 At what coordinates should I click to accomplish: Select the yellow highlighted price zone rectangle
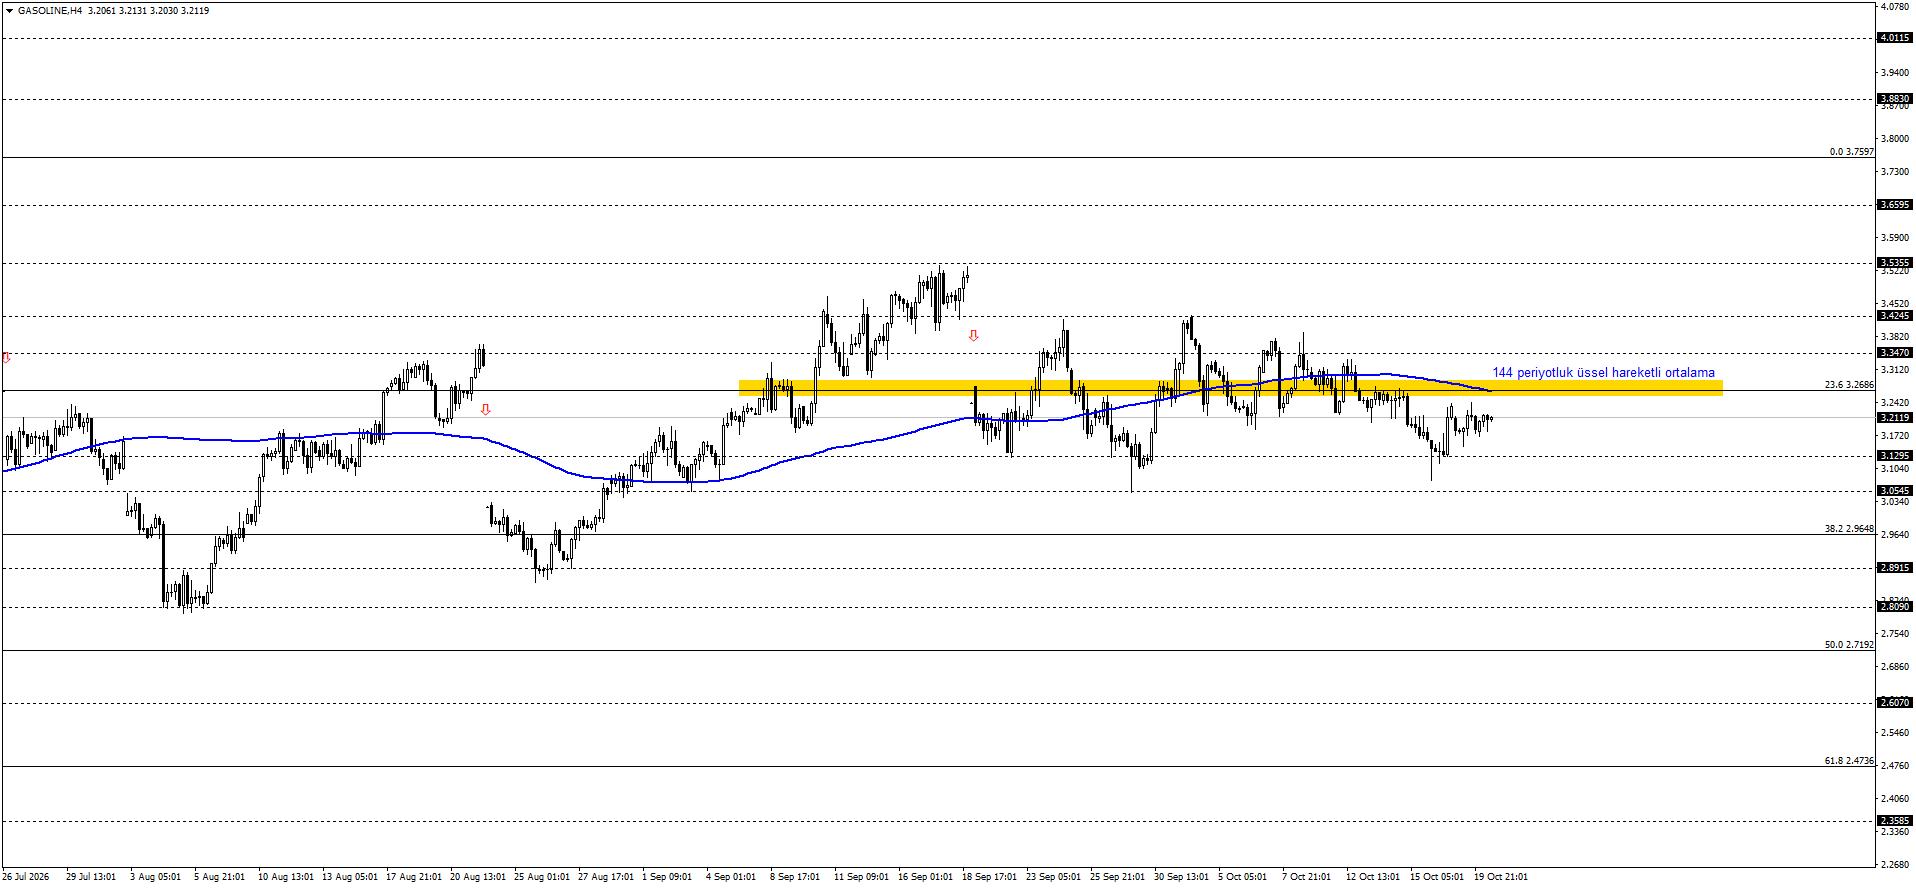point(1230,388)
